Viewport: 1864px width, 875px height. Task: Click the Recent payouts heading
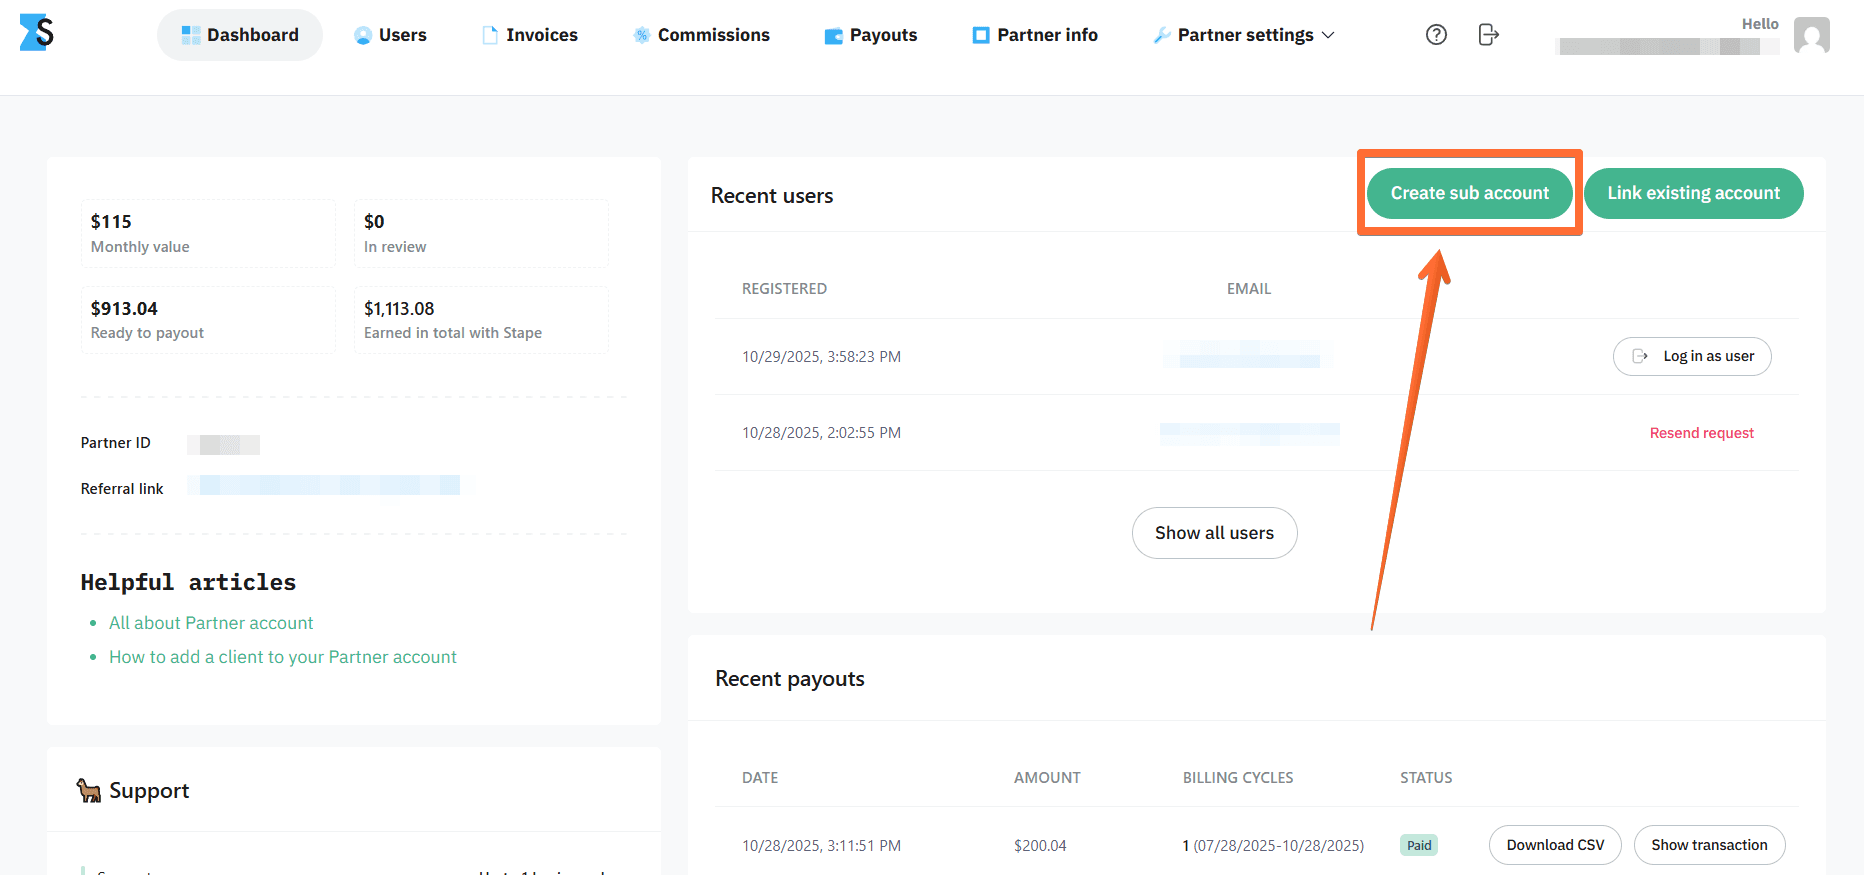click(x=790, y=679)
